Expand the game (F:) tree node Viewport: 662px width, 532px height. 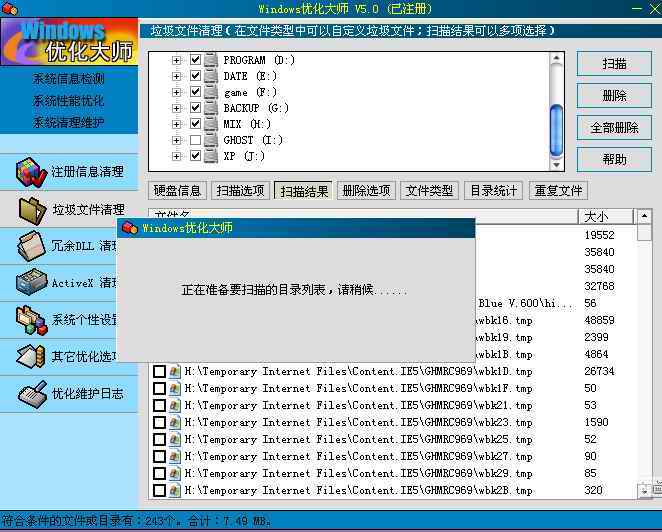[x=176, y=92]
